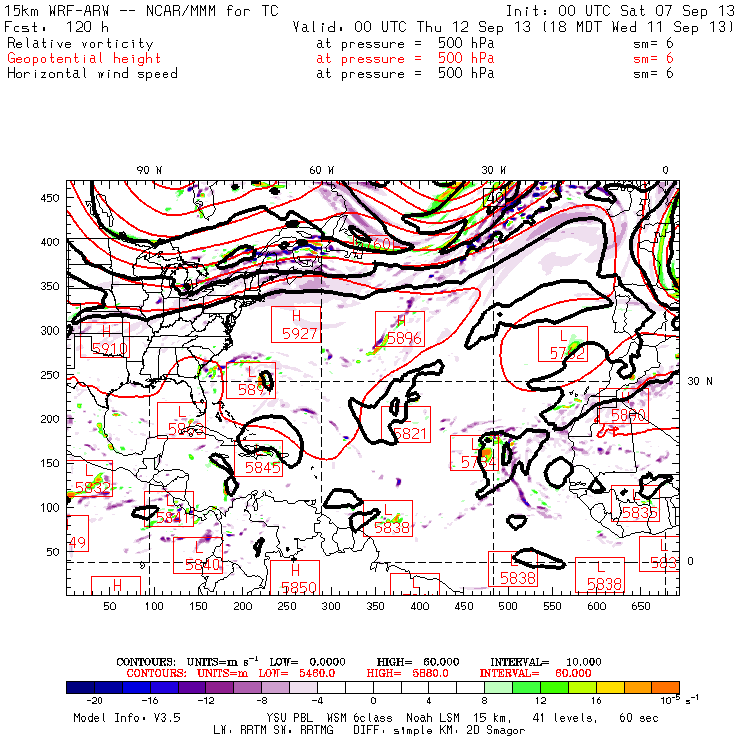Click the "550" x-axis tick label
Screen dimensions: 740x740
pyautogui.click(x=552, y=606)
